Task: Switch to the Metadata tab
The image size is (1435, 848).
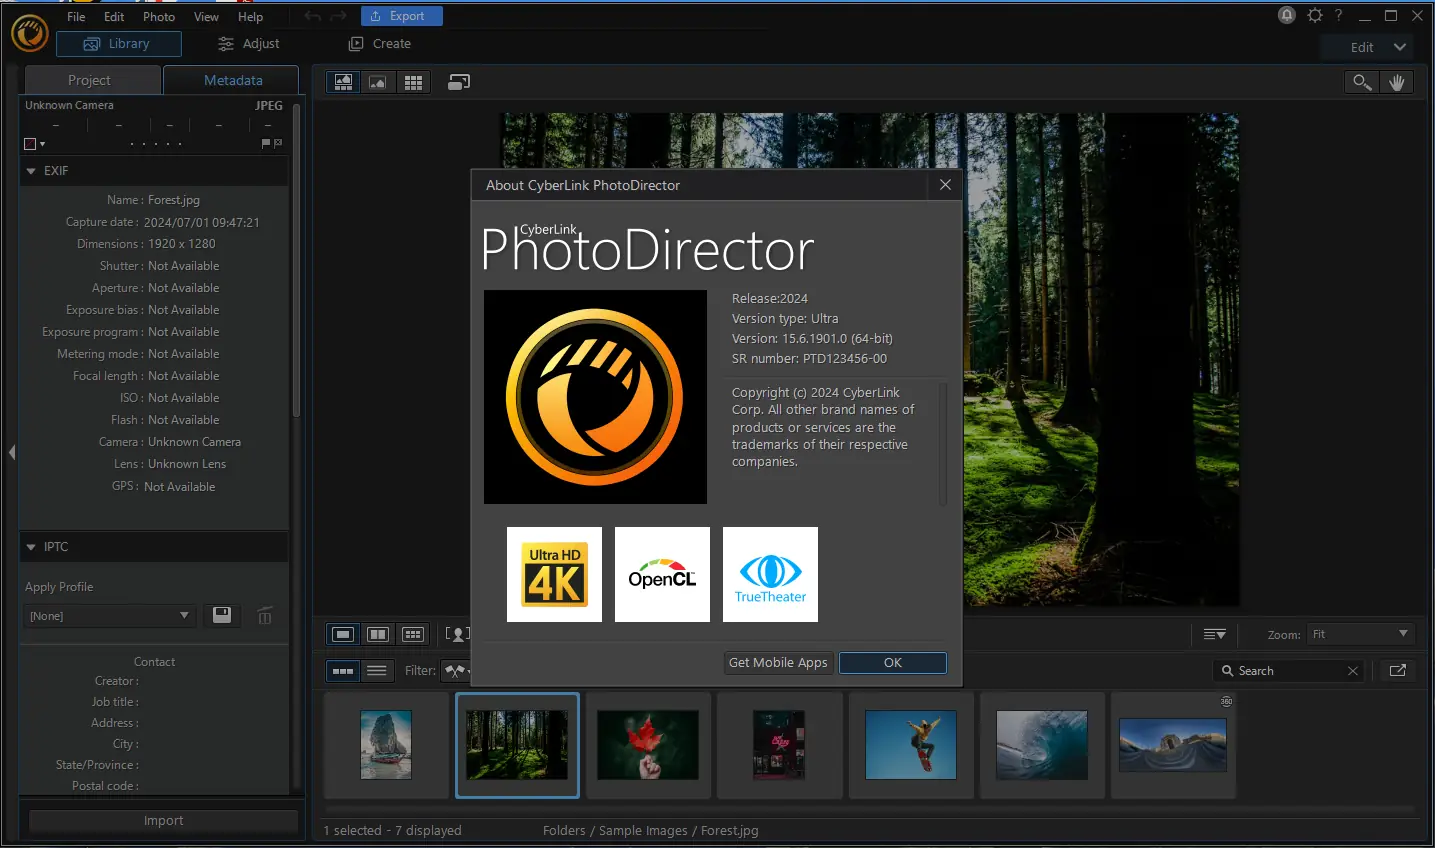Action: click(231, 80)
